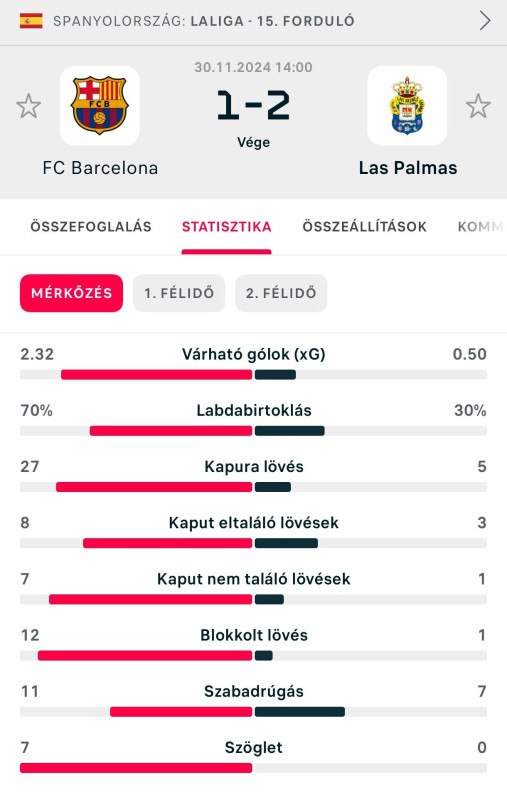The width and height of the screenshot is (507, 800).
Task: Favorite Las Palmas with the star
Action: (478, 106)
